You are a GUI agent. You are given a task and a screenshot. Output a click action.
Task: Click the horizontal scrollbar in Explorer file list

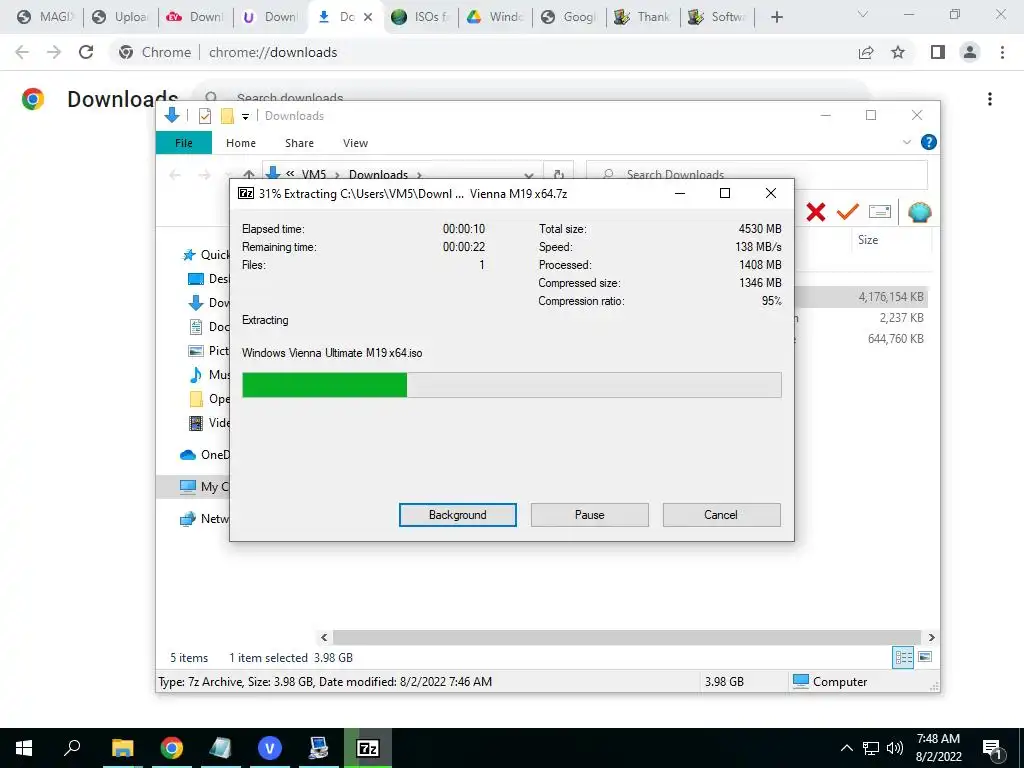pyautogui.click(x=627, y=637)
